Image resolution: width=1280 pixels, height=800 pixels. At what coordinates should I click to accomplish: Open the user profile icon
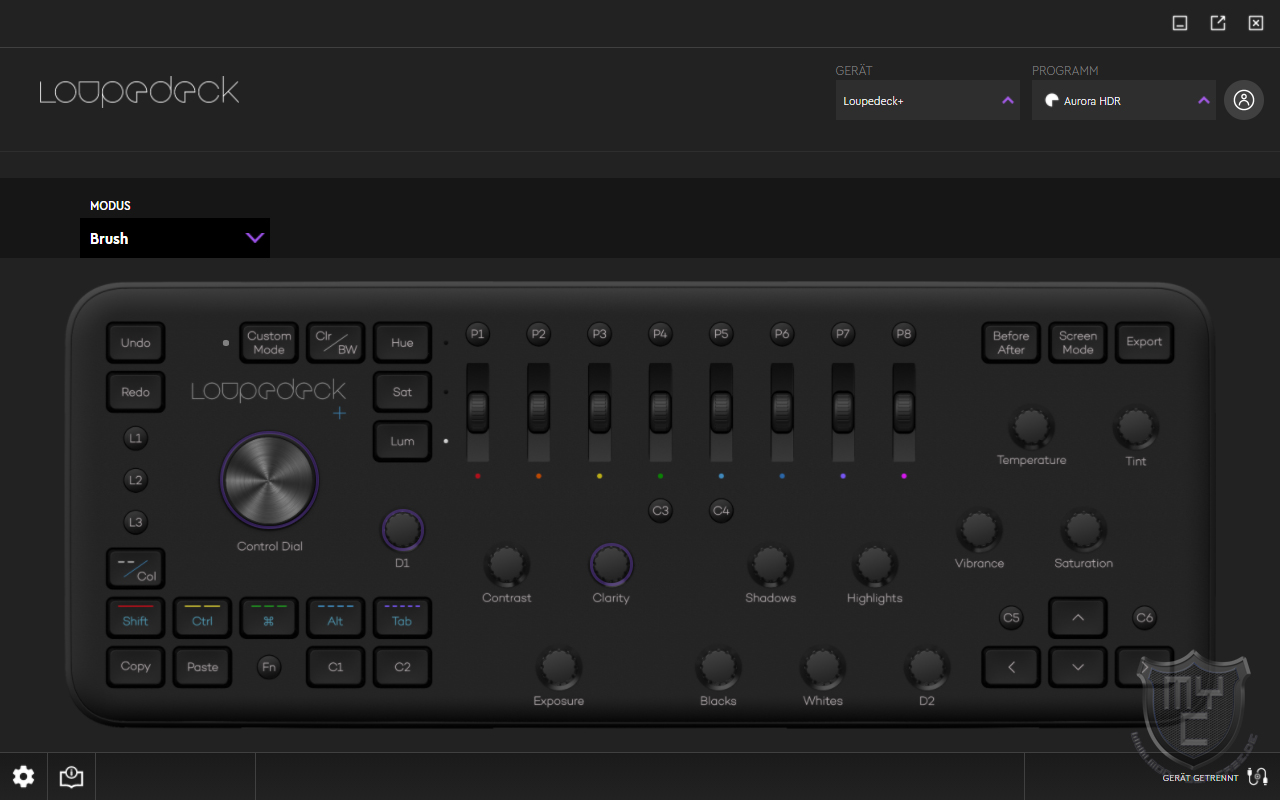point(1244,100)
